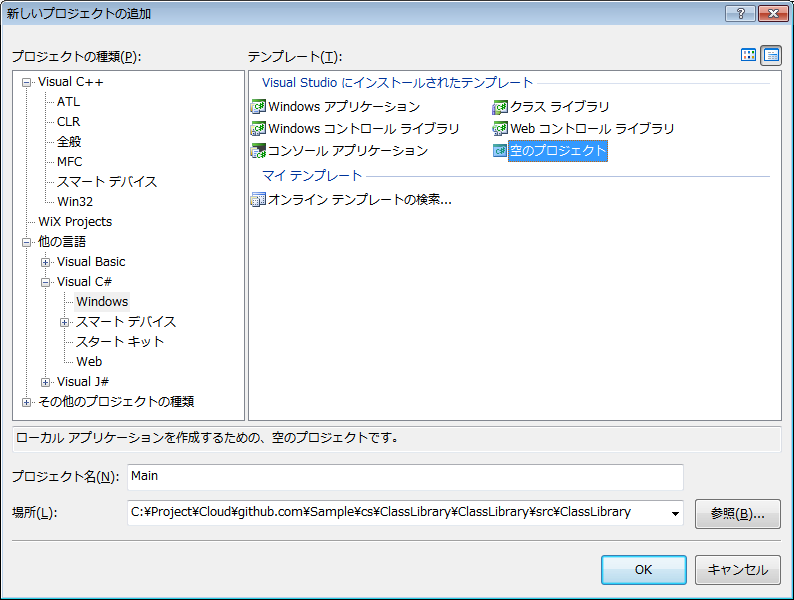Switch to large icons view
794x600 pixels.
[748, 55]
